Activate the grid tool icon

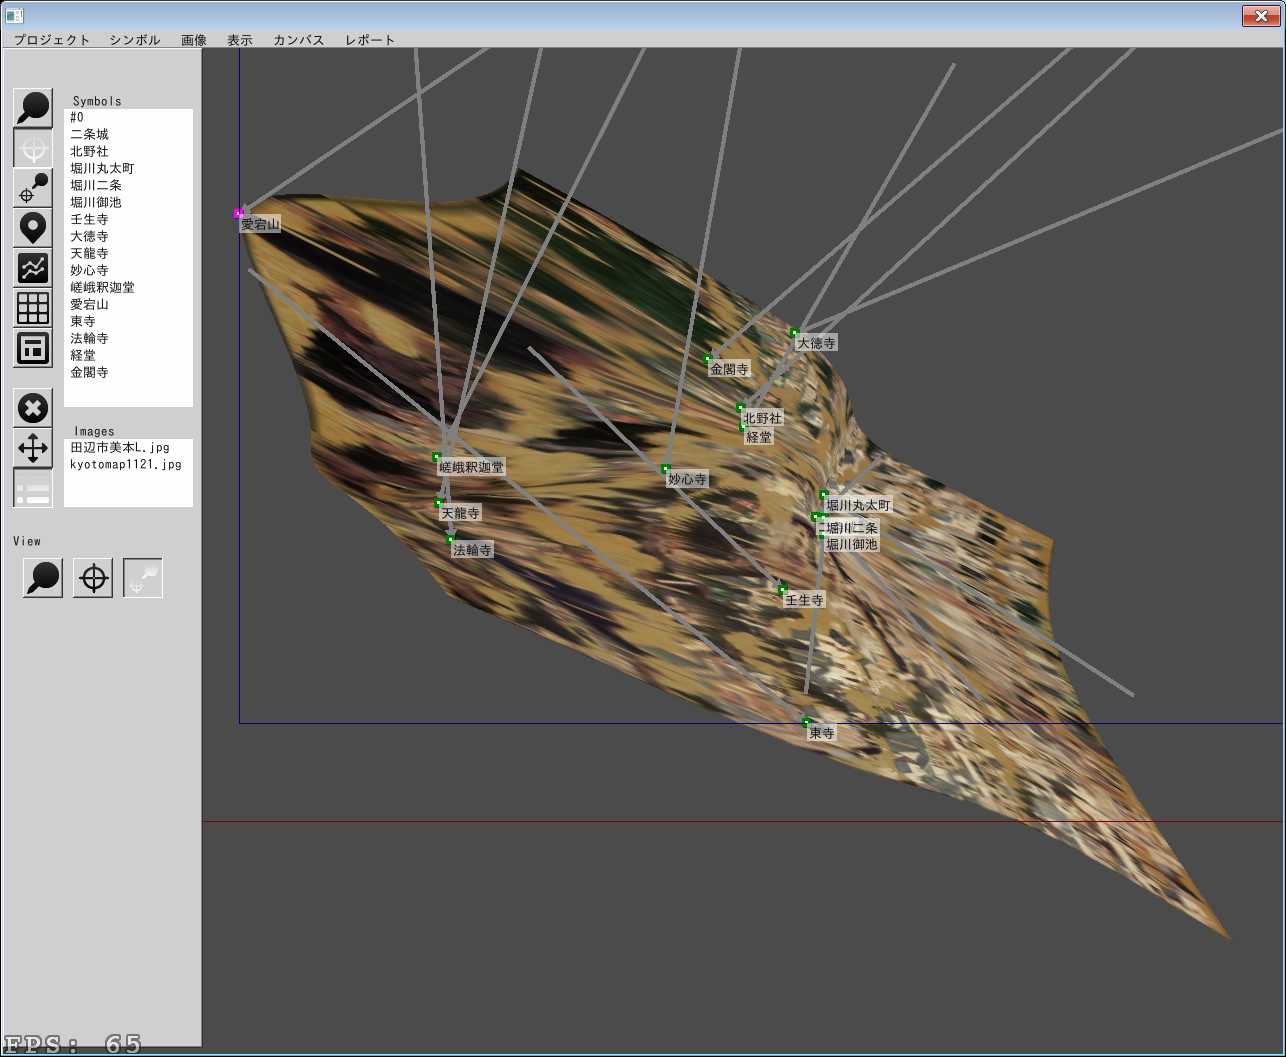(x=33, y=308)
